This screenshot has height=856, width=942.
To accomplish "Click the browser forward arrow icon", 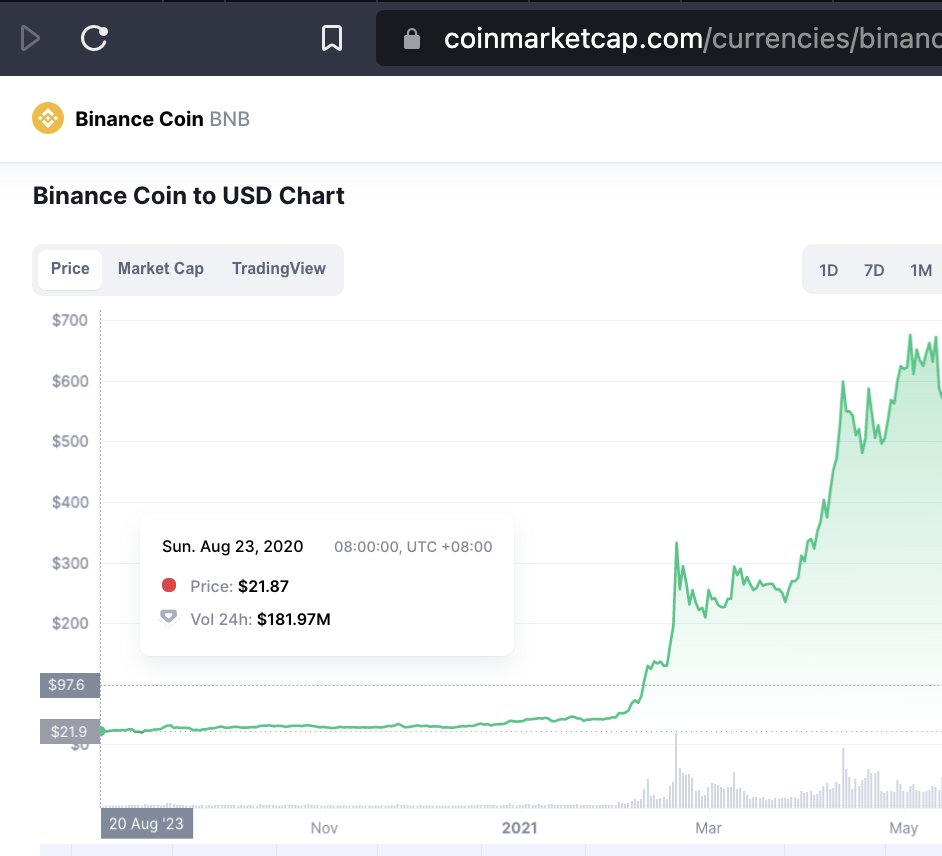I will (30, 38).
